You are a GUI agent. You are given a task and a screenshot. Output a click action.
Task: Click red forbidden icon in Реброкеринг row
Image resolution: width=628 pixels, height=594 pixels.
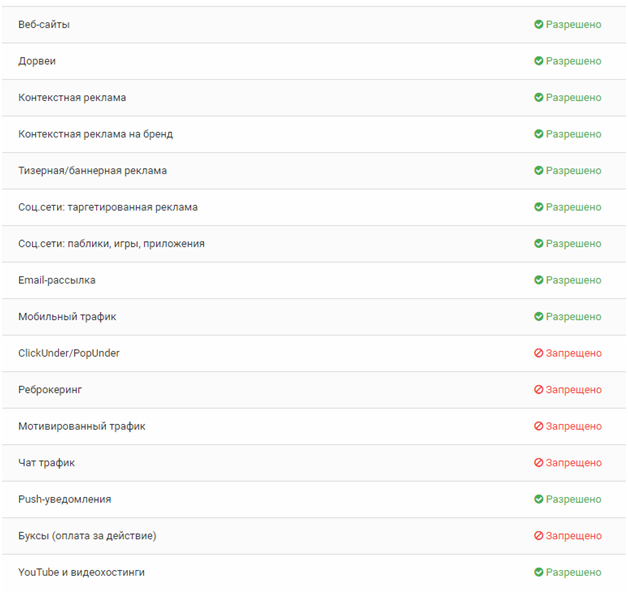pyautogui.click(x=539, y=389)
